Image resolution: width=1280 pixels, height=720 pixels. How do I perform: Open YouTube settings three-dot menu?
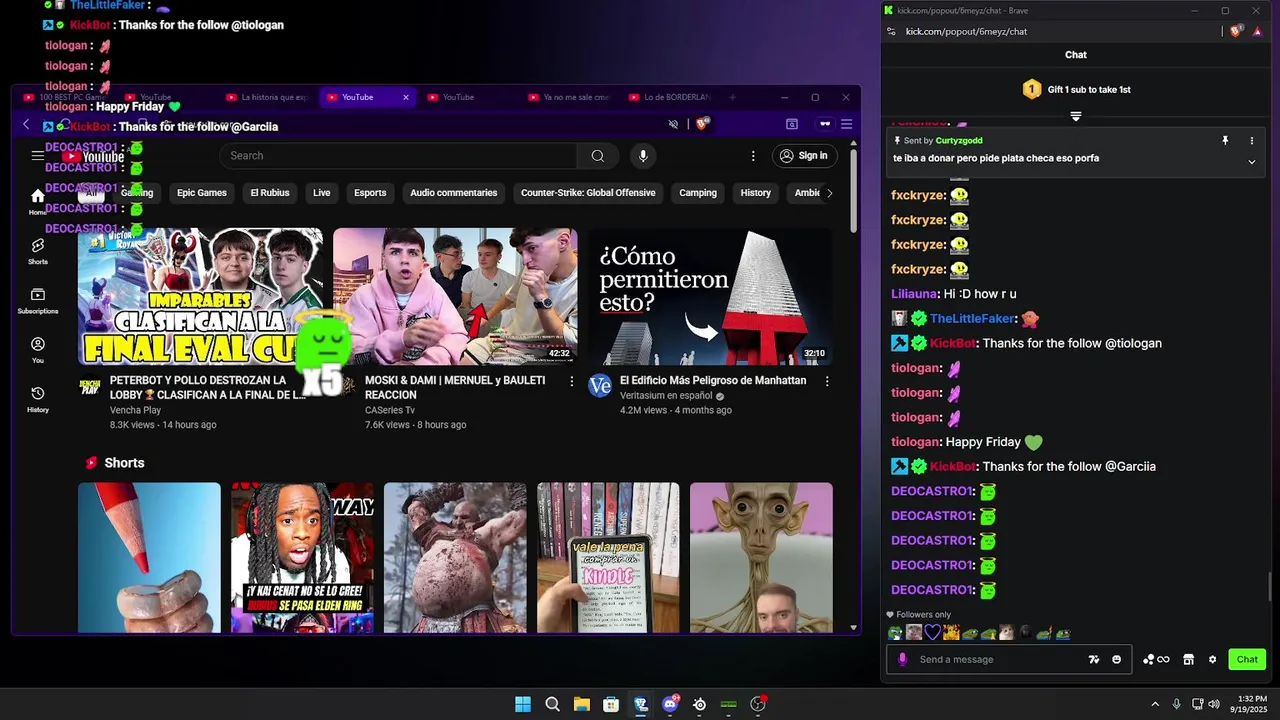(753, 156)
